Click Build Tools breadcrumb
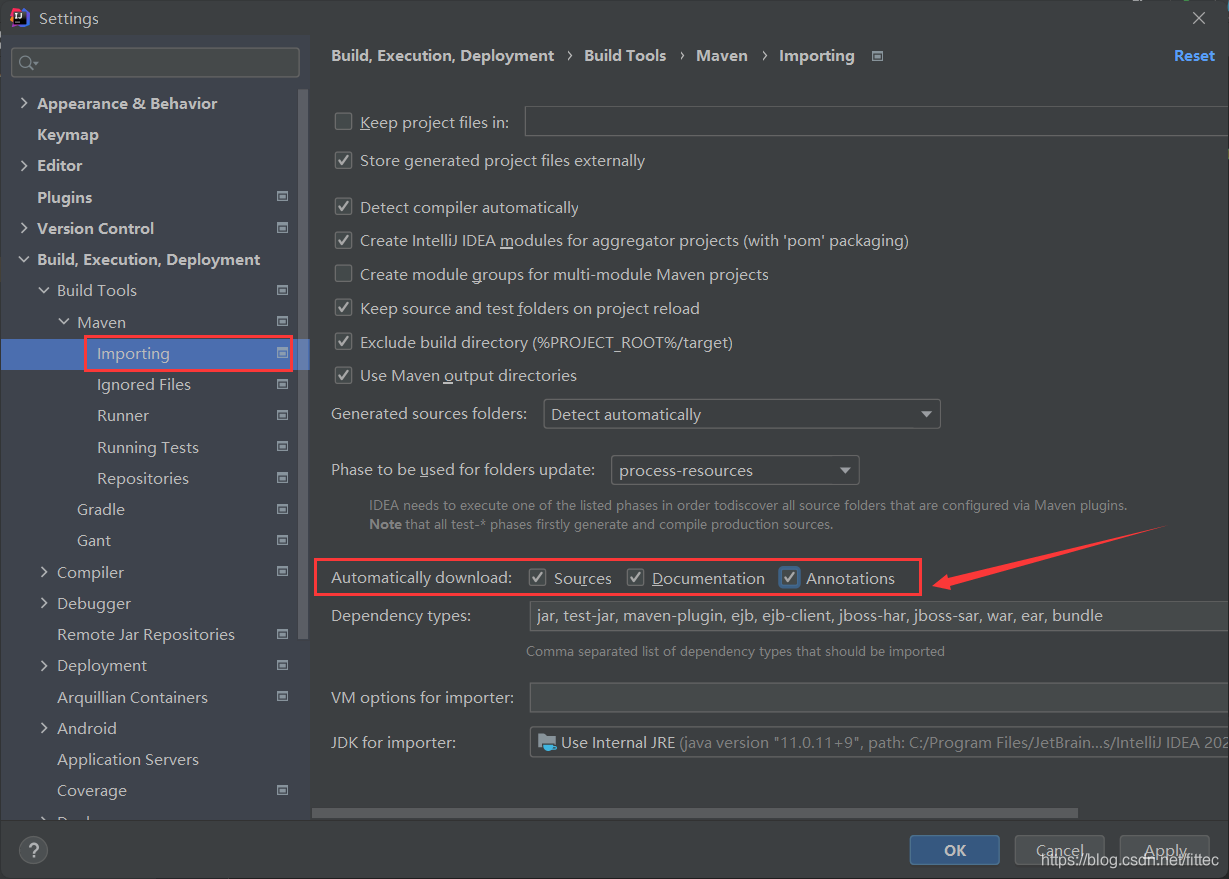 pos(625,56)
